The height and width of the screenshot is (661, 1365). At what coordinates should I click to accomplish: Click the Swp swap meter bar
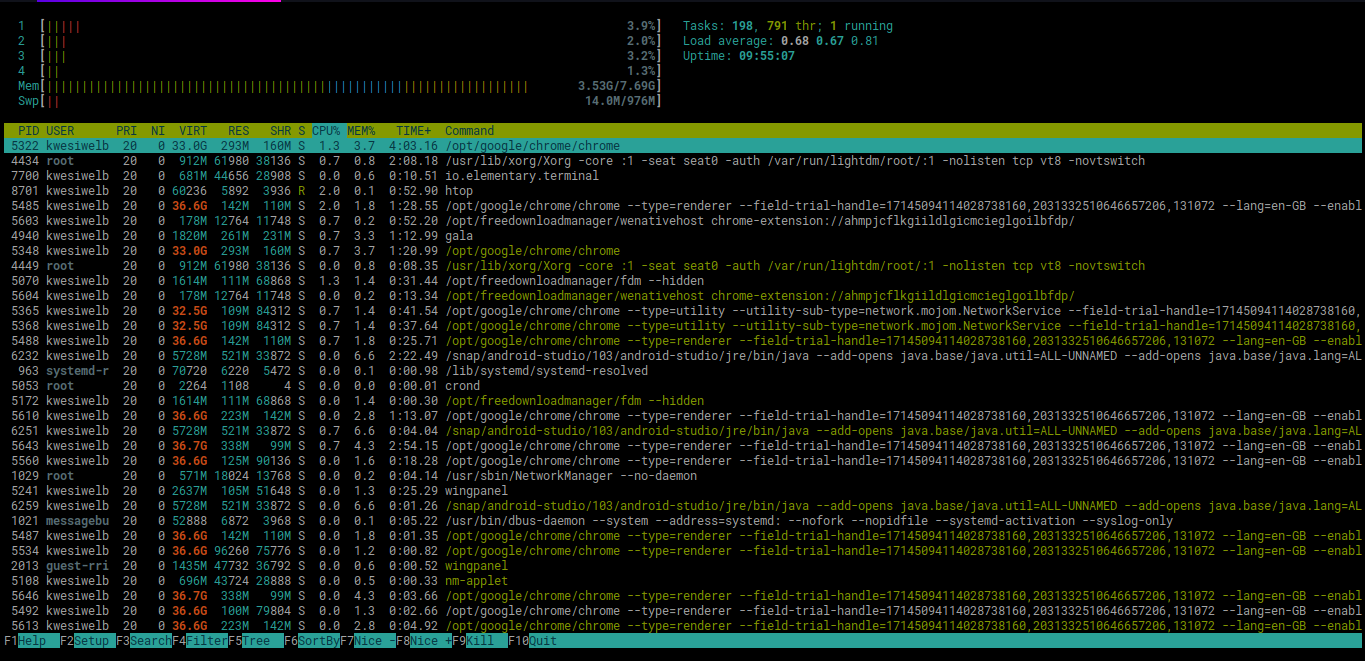[x=350, y=101]
